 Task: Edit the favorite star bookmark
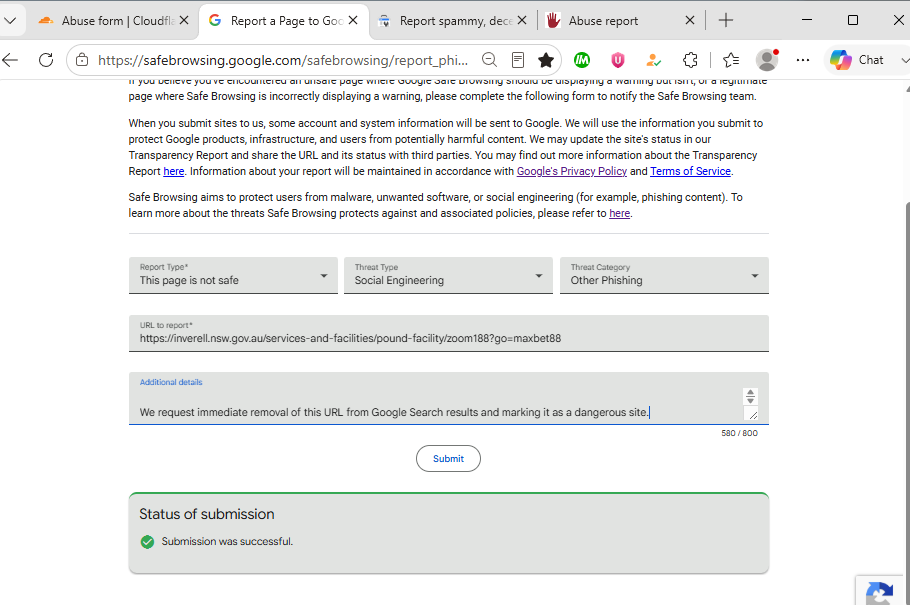click(546, 60)
